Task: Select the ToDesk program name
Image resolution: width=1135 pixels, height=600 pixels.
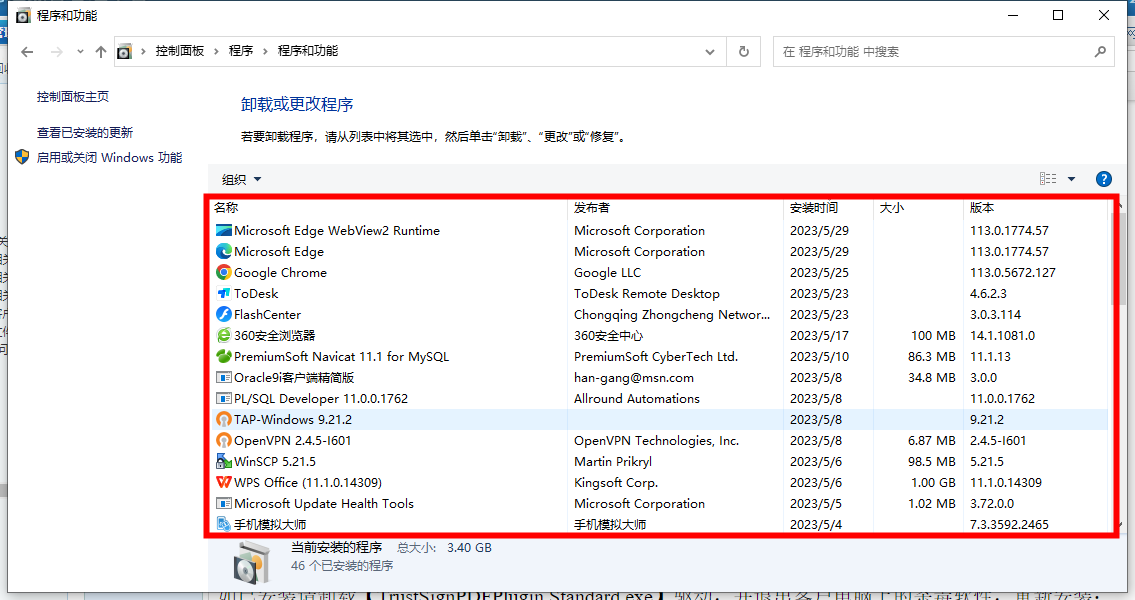Action: click(256, 294)
